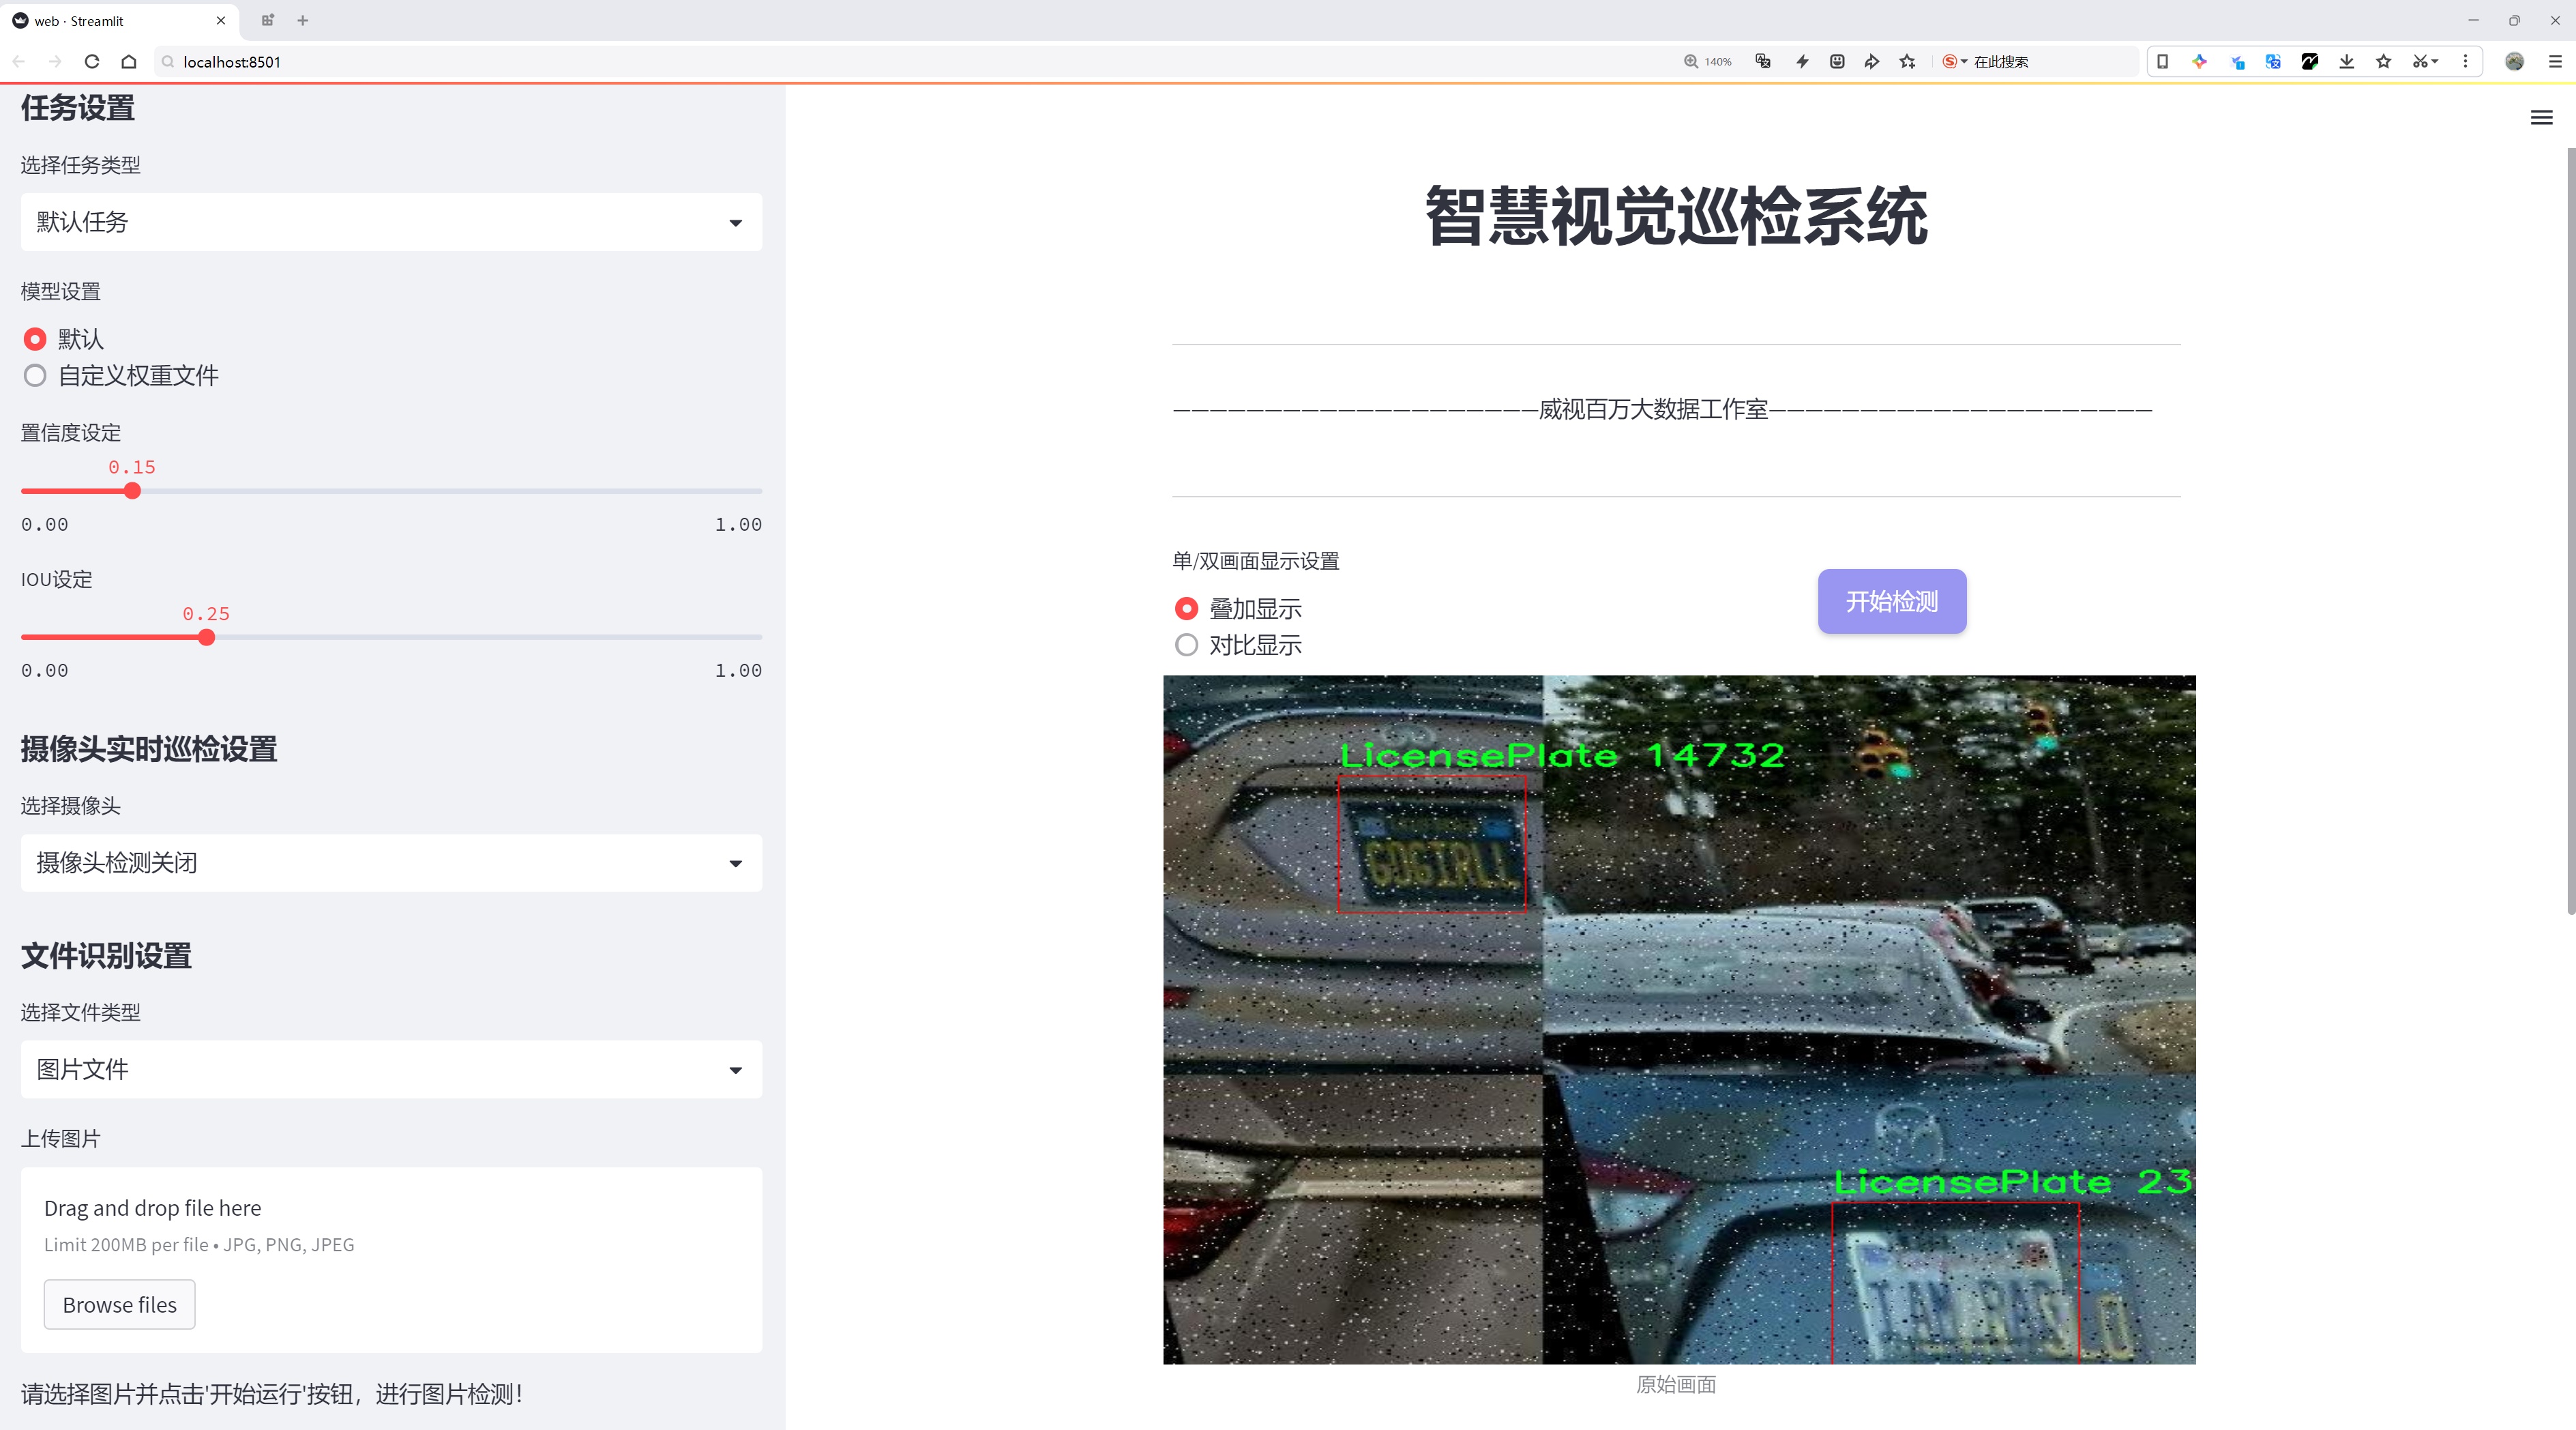Open the Streamlit hamburger menu
This screenshot has width=2576, height=1430.
point(2541,118)
